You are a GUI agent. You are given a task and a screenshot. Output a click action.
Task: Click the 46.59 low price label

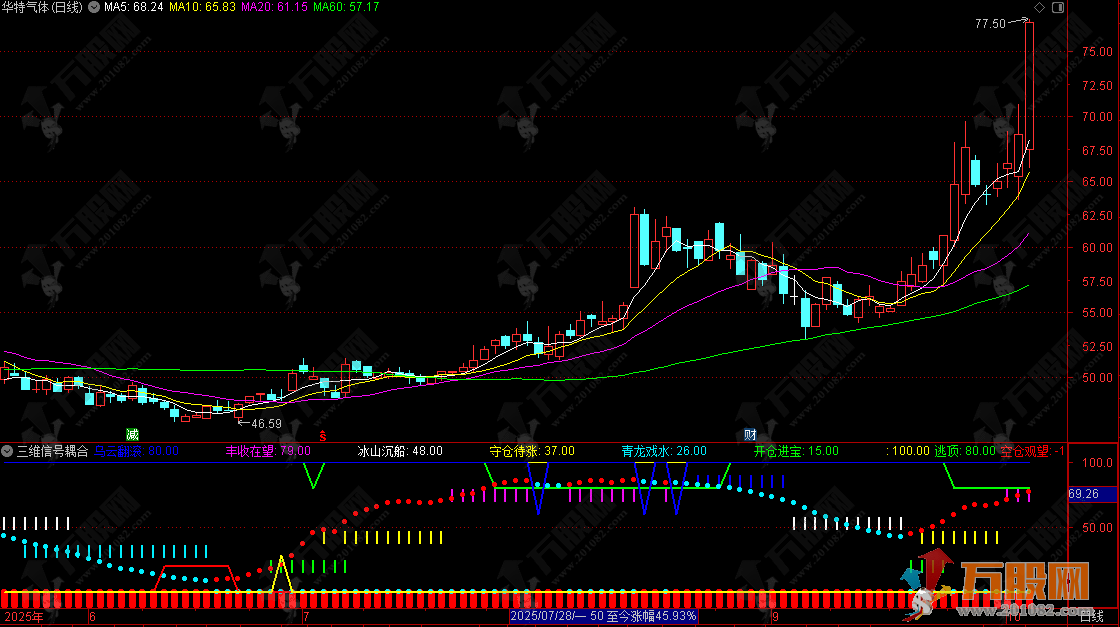tap(265, 423)
